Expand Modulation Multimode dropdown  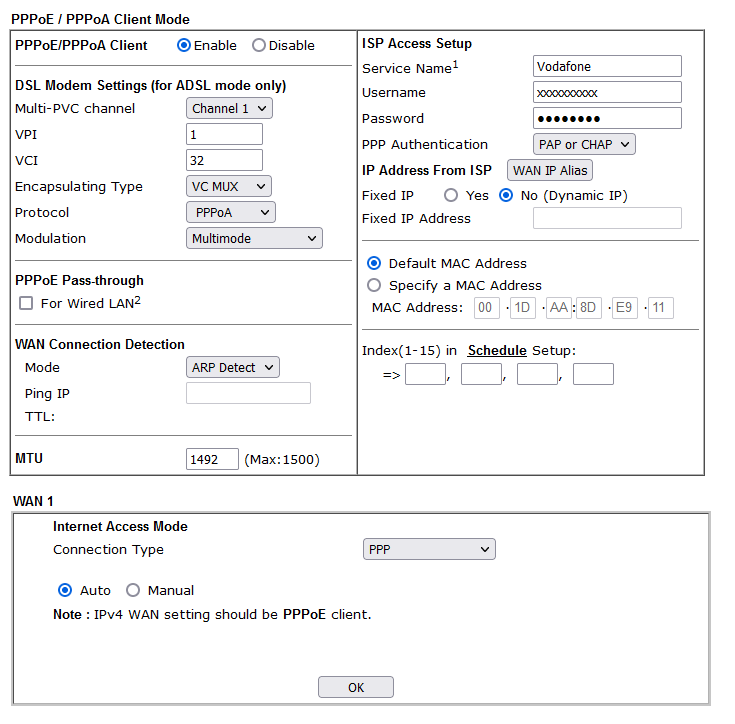pos(254,238)
